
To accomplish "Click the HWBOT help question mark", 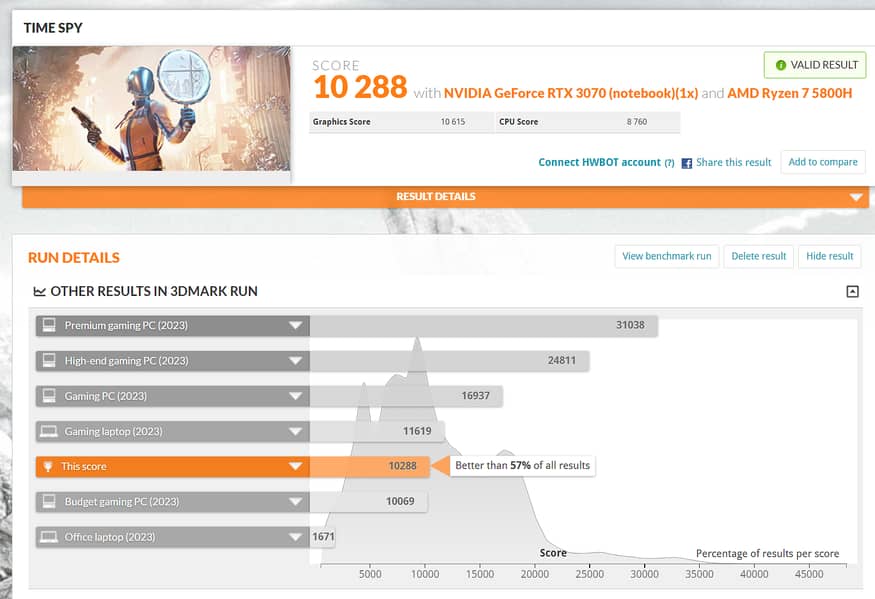I will (669, 163).
